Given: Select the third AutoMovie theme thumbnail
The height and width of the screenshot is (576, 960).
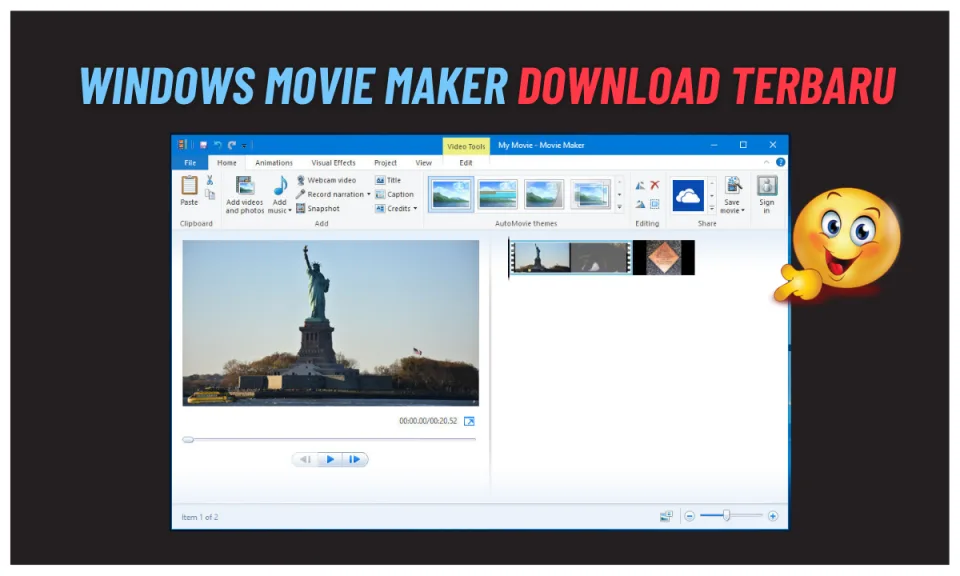Looking at the screenshot, I should coord(544,195).
